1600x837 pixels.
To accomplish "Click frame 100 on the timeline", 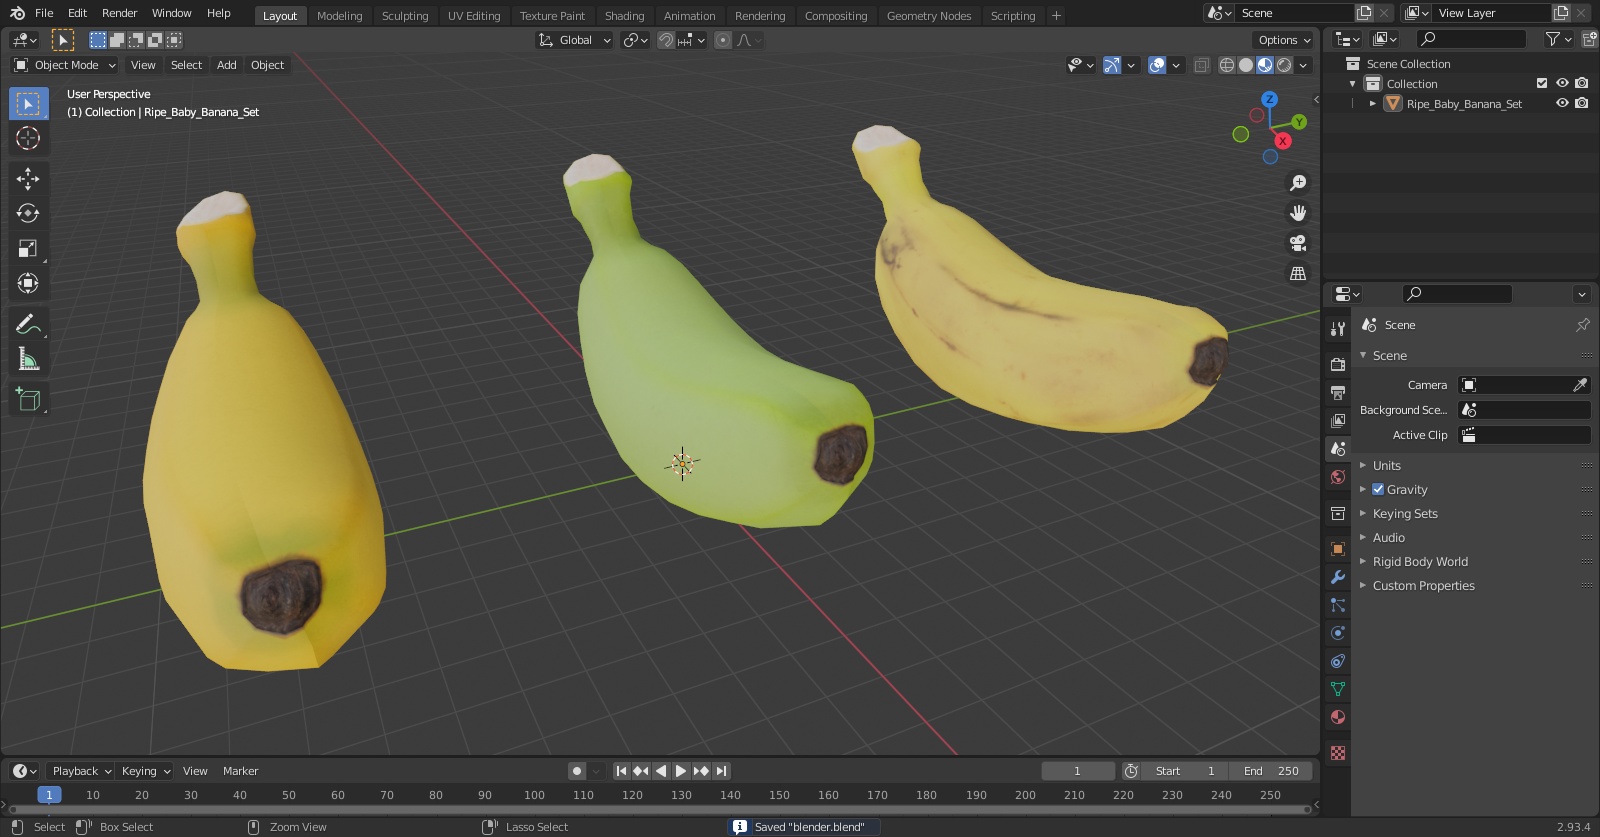I will [534, 795].
